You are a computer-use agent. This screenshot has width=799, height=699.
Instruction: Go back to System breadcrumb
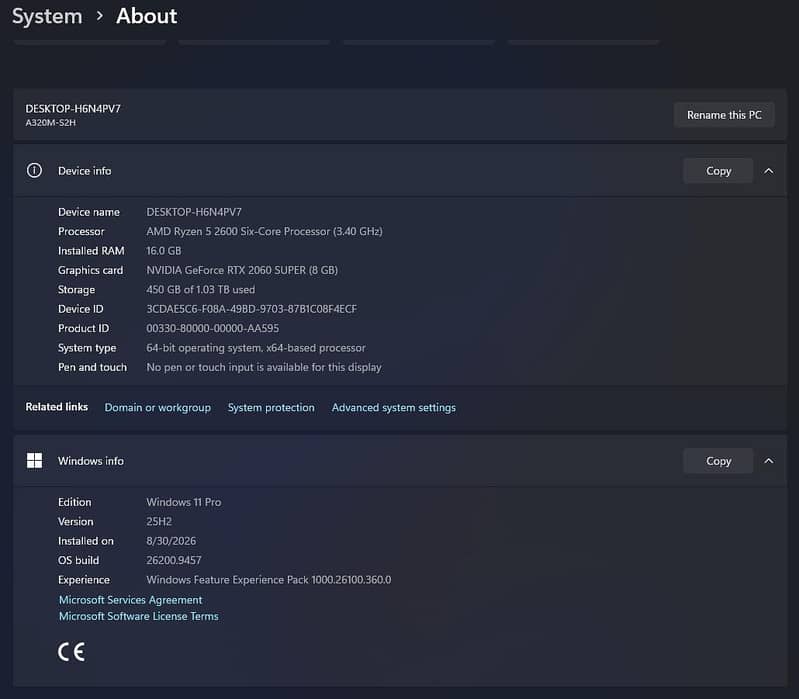click(x=47, y=16)
